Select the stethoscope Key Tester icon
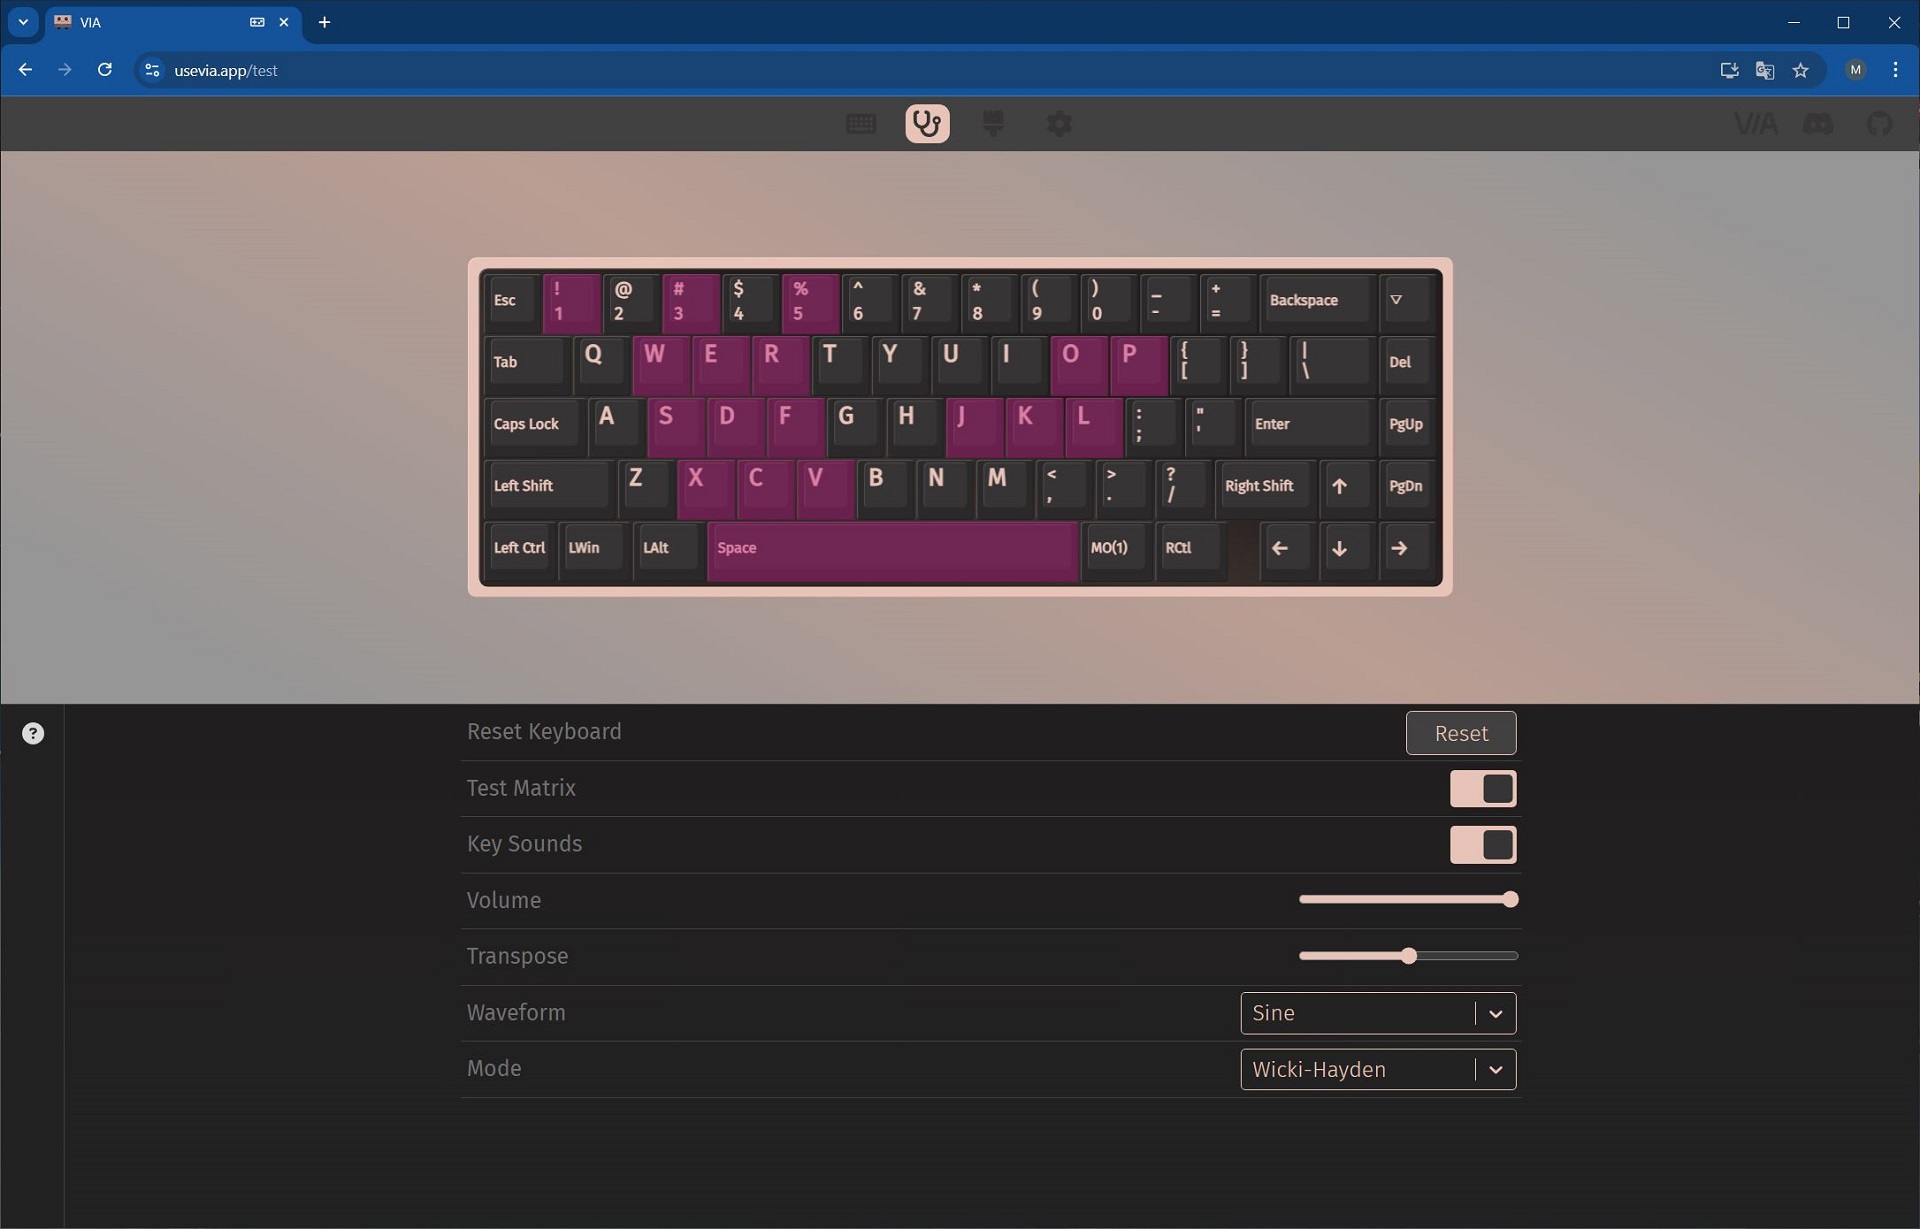1920x1229 pixels. [x=927, y=124]
